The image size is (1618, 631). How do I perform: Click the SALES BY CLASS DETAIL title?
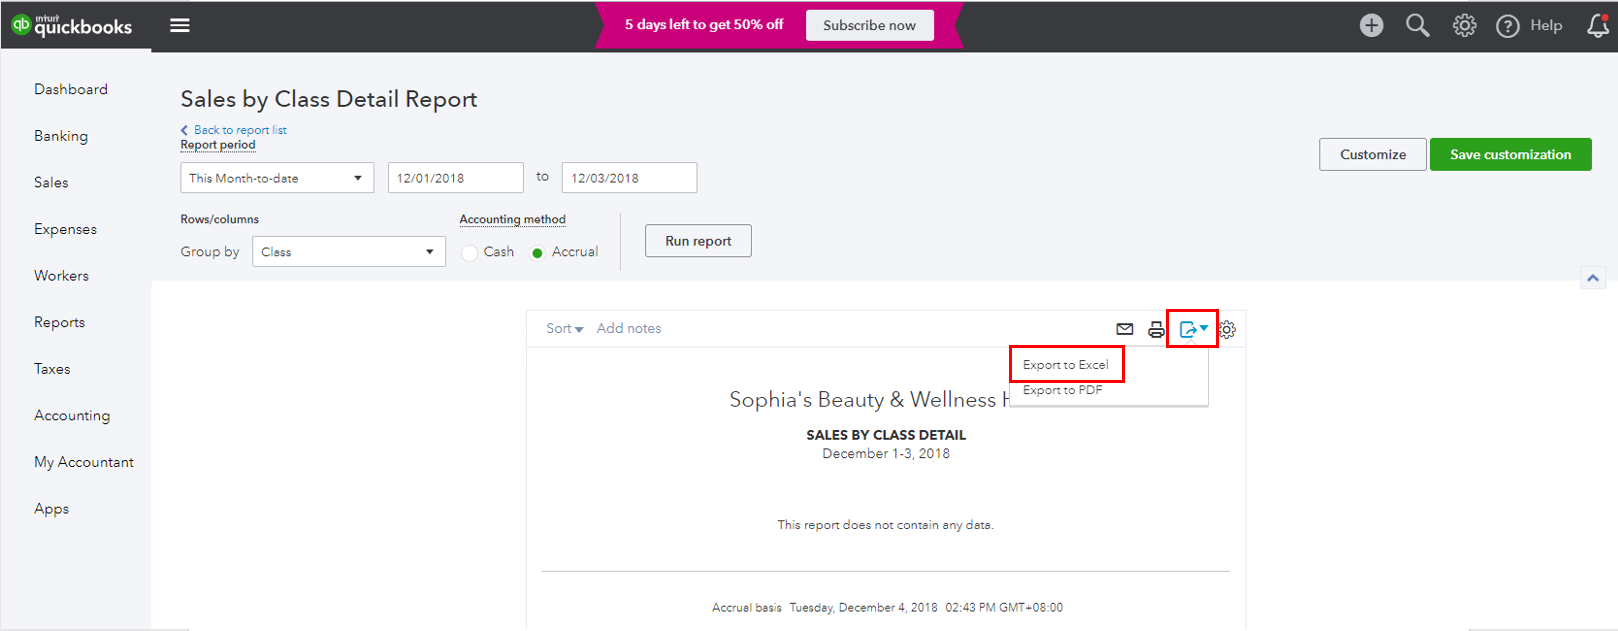[x=886, y=435]
